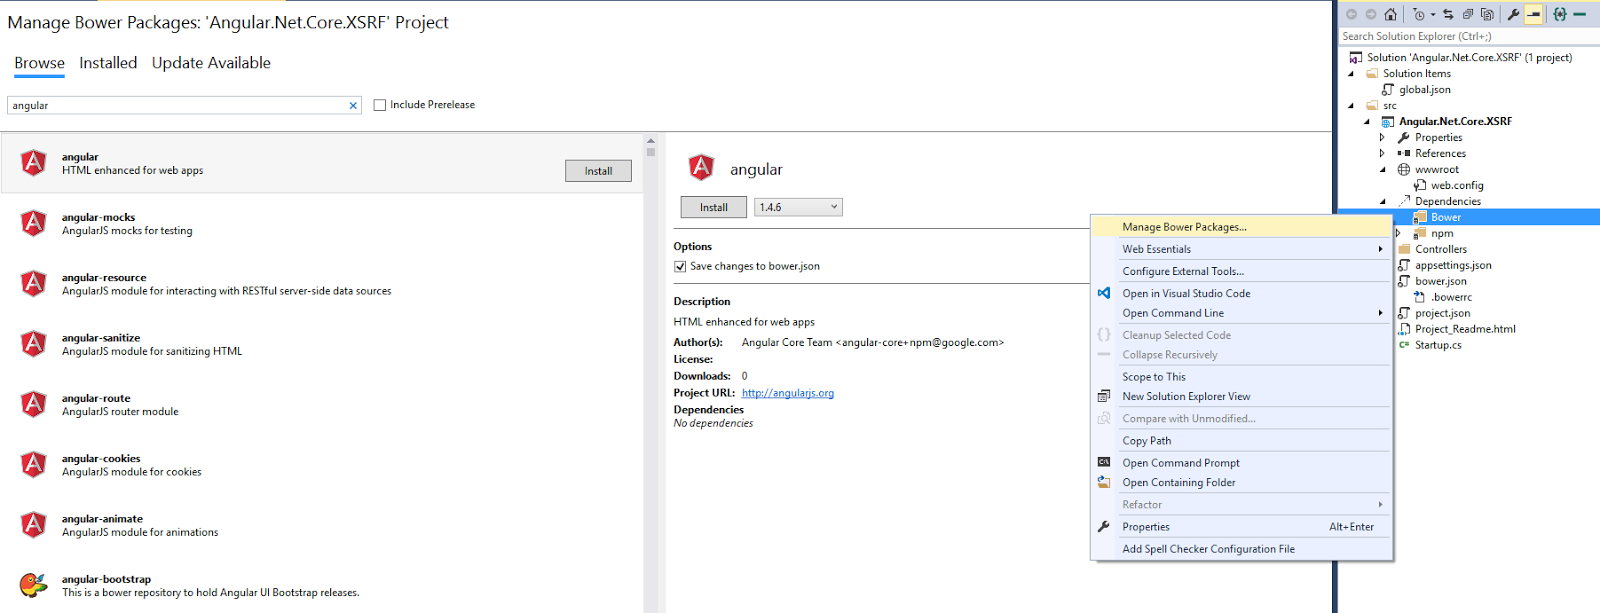This screenshot has width=1600, height=613.
Task: Click the angular-animate package logo
Action: pos(34,525)
